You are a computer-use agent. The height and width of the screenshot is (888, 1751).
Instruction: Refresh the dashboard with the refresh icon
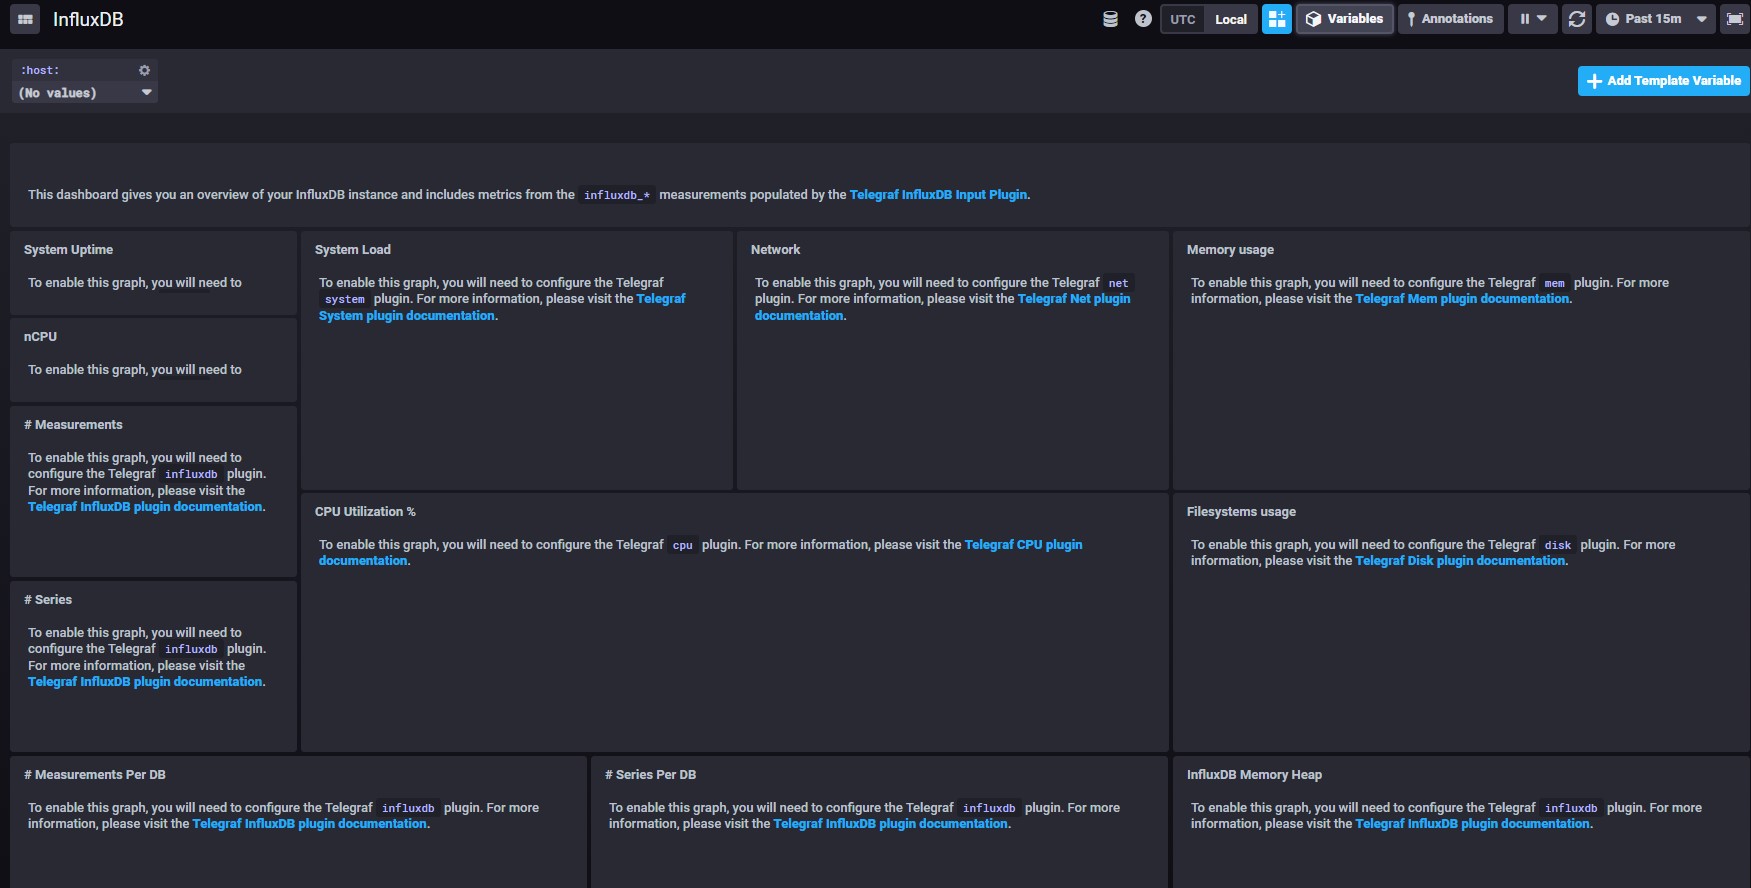[1577, 19]
